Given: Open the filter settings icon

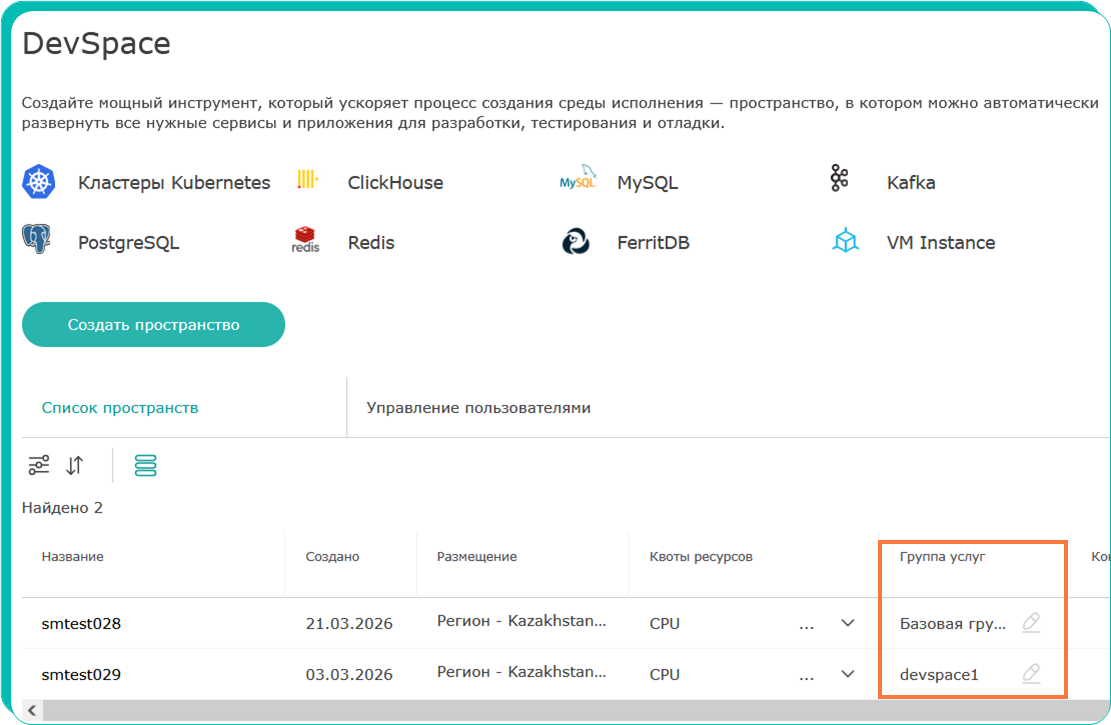Looking at the screenshot, I should tap(39, 465).
